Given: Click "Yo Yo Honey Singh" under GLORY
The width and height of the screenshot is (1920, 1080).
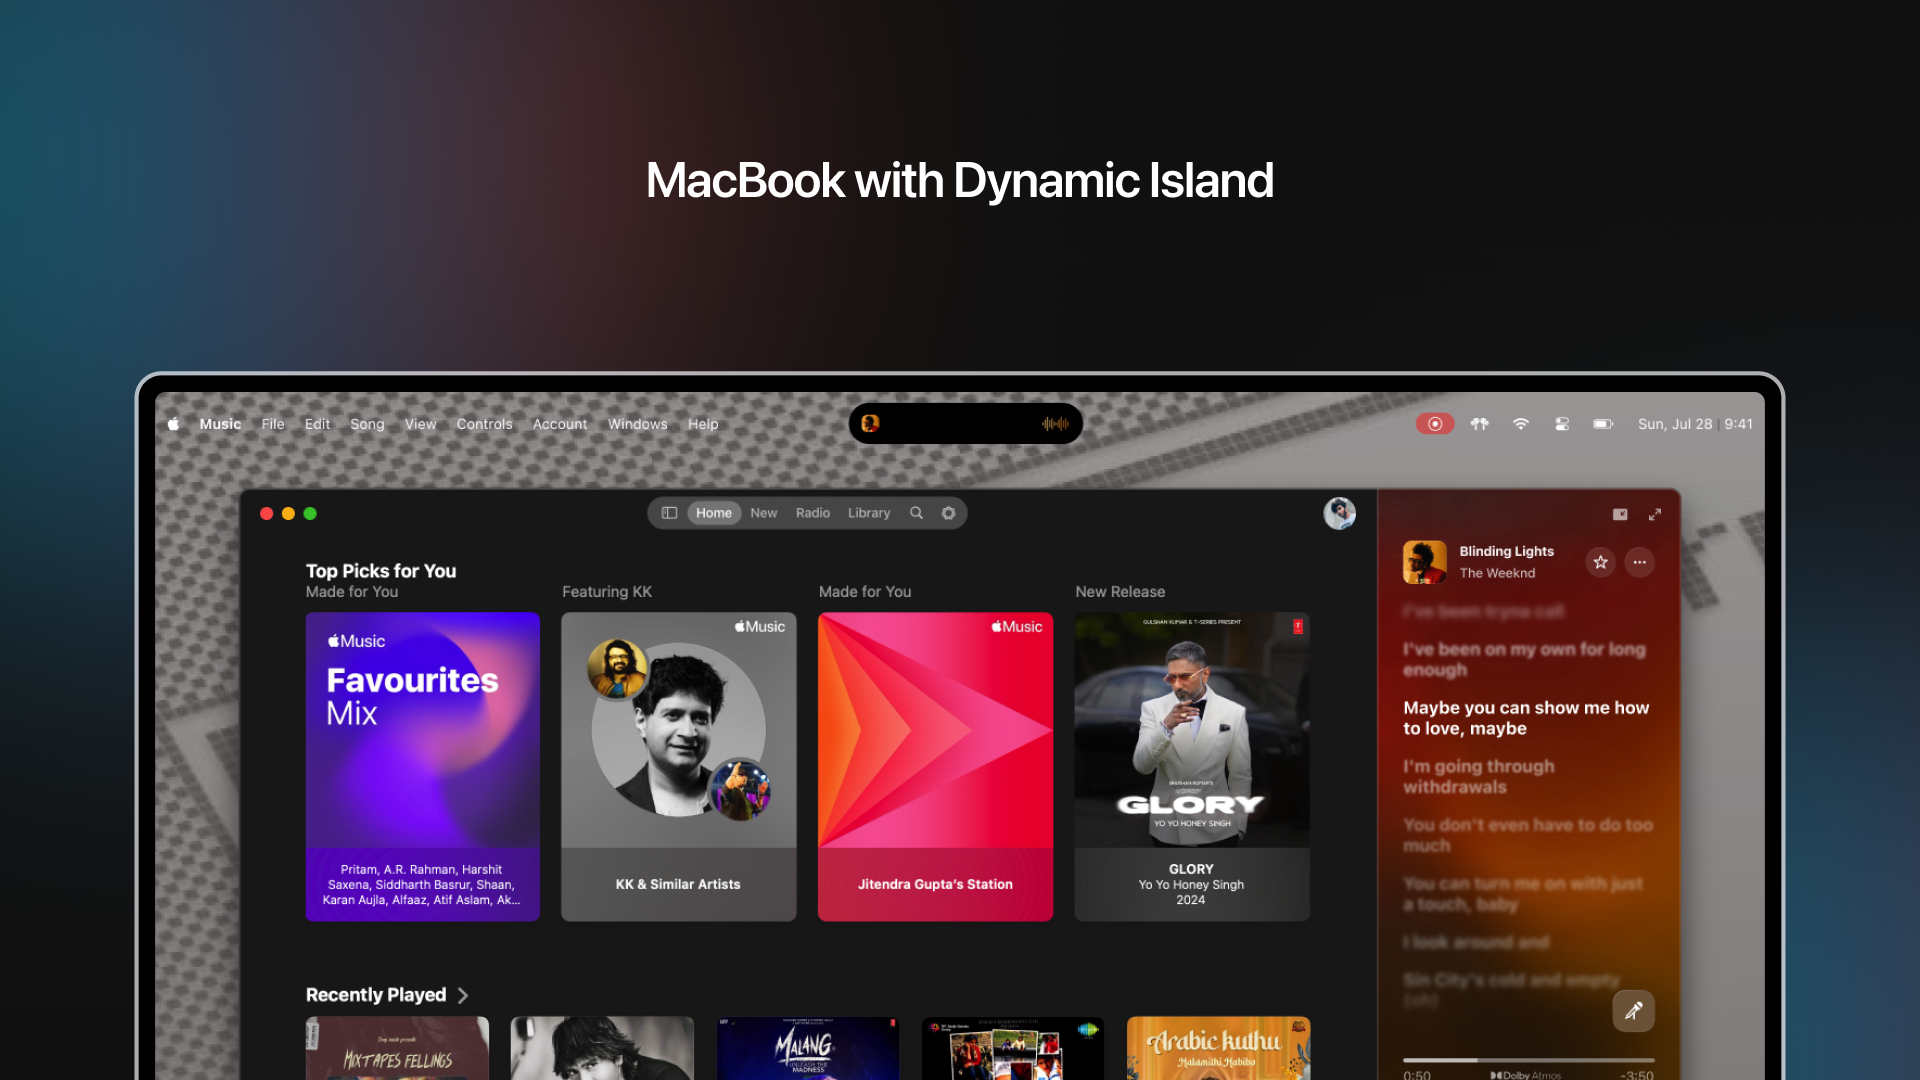Looking at the screenshot, I should 1191,885.
